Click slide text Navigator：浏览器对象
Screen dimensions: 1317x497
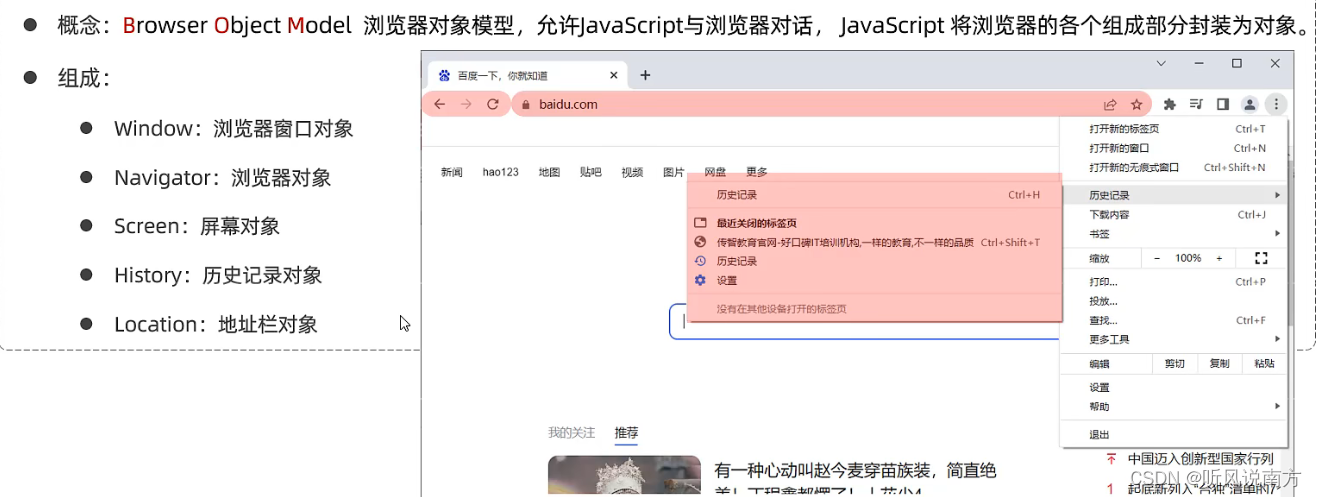point(222,178)
